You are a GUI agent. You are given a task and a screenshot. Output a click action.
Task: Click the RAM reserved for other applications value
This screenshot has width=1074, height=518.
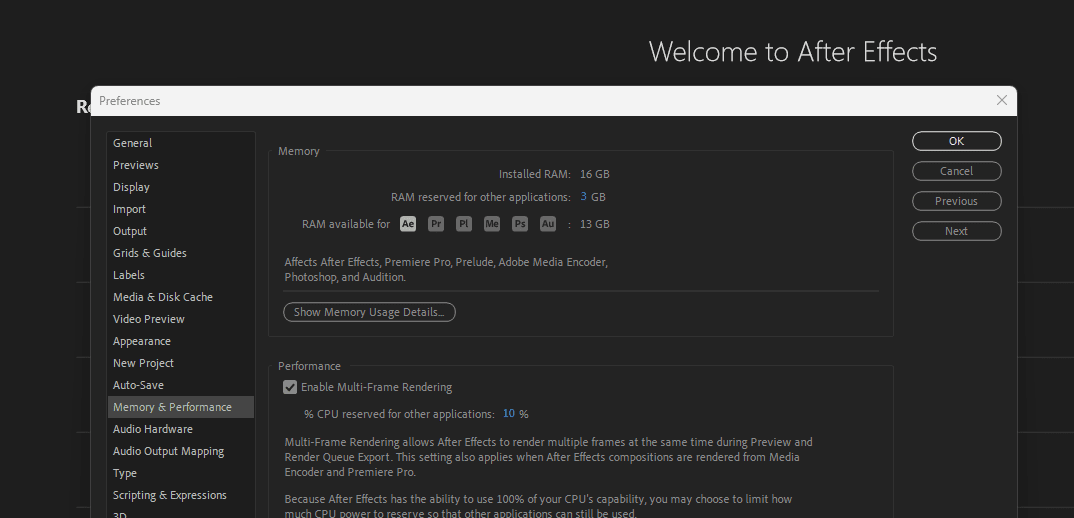pos(583,197)
